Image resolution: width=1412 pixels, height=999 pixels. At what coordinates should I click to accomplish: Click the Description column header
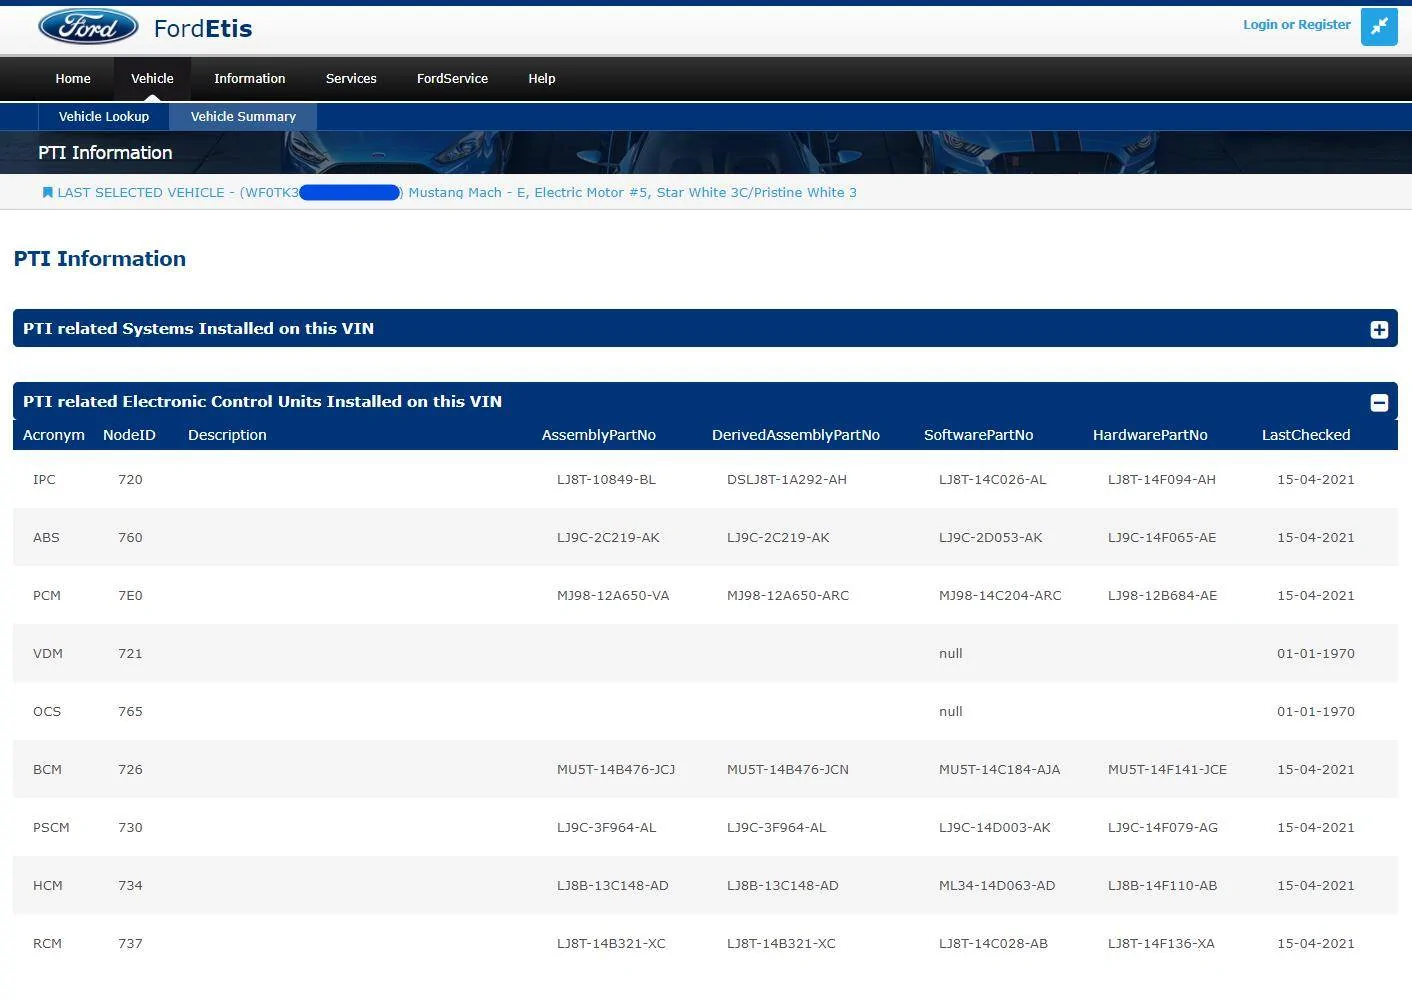(x=227, y=435)
